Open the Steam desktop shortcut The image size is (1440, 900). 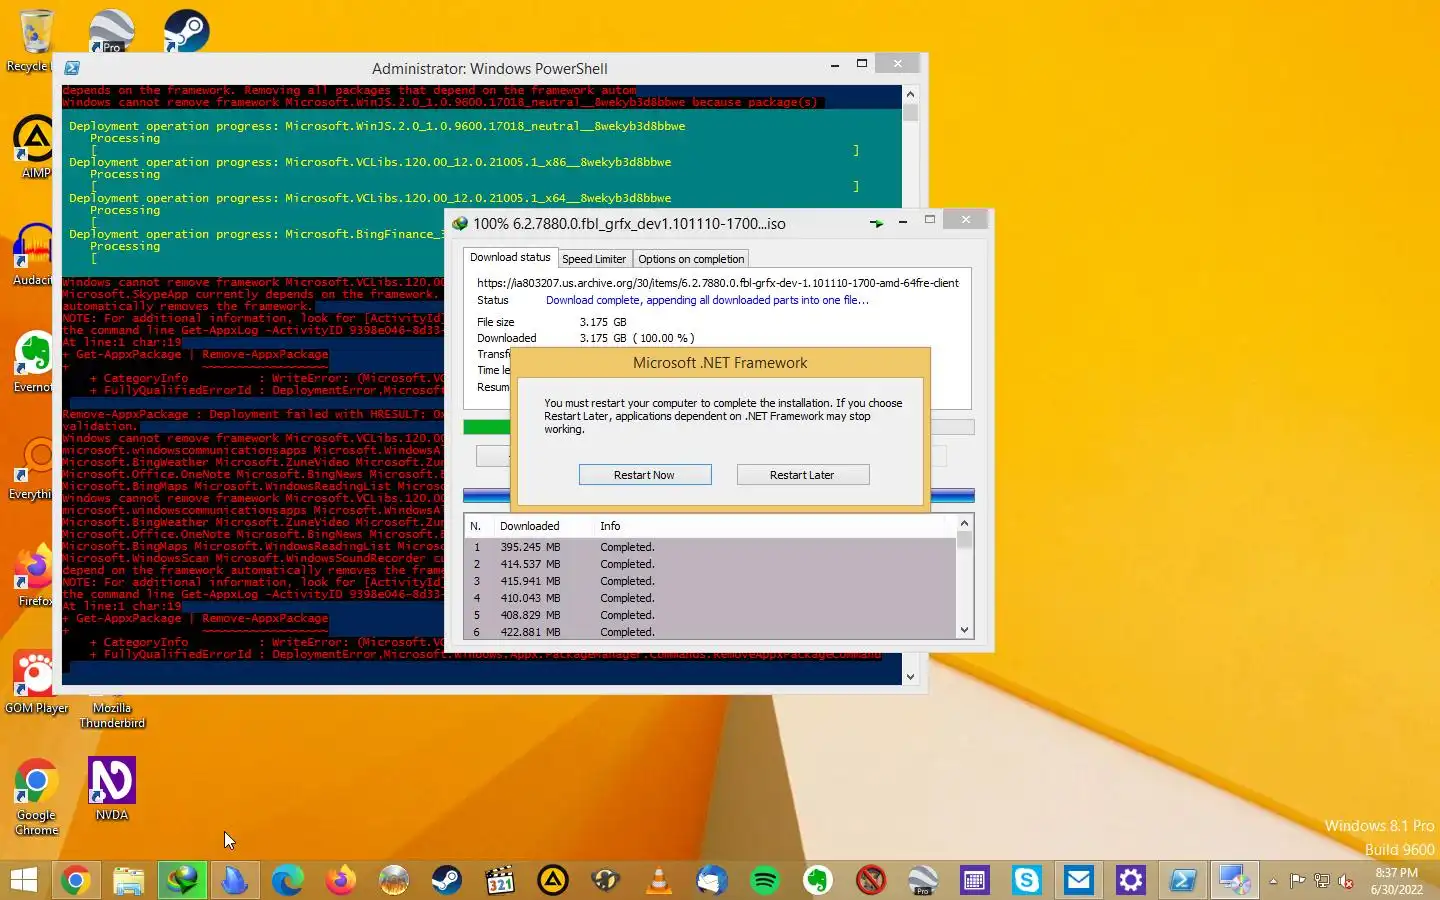(x=186, y=30)
